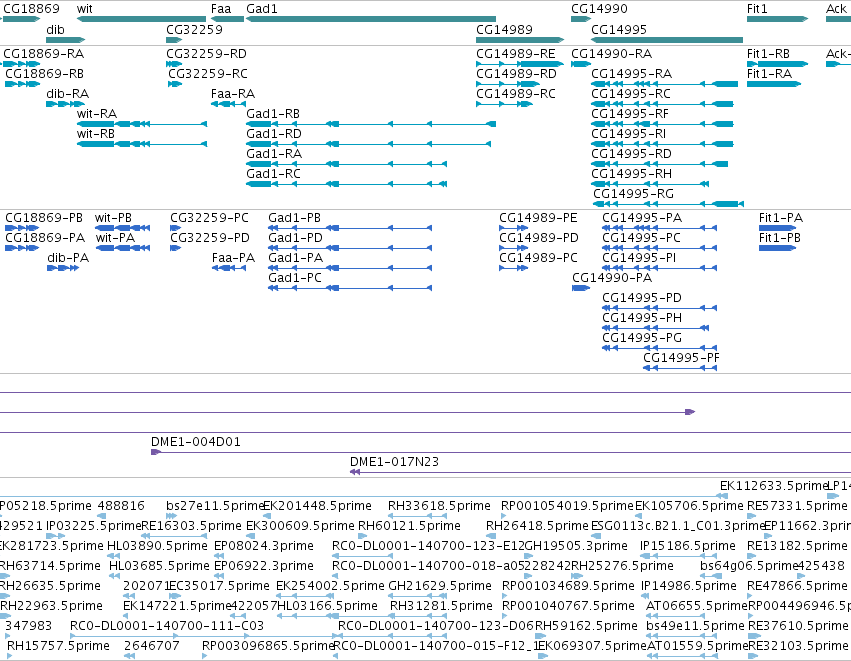Select transcript CG14995-RI
The height and width of the screenshot is (661, 851).
tap(662, 144)
